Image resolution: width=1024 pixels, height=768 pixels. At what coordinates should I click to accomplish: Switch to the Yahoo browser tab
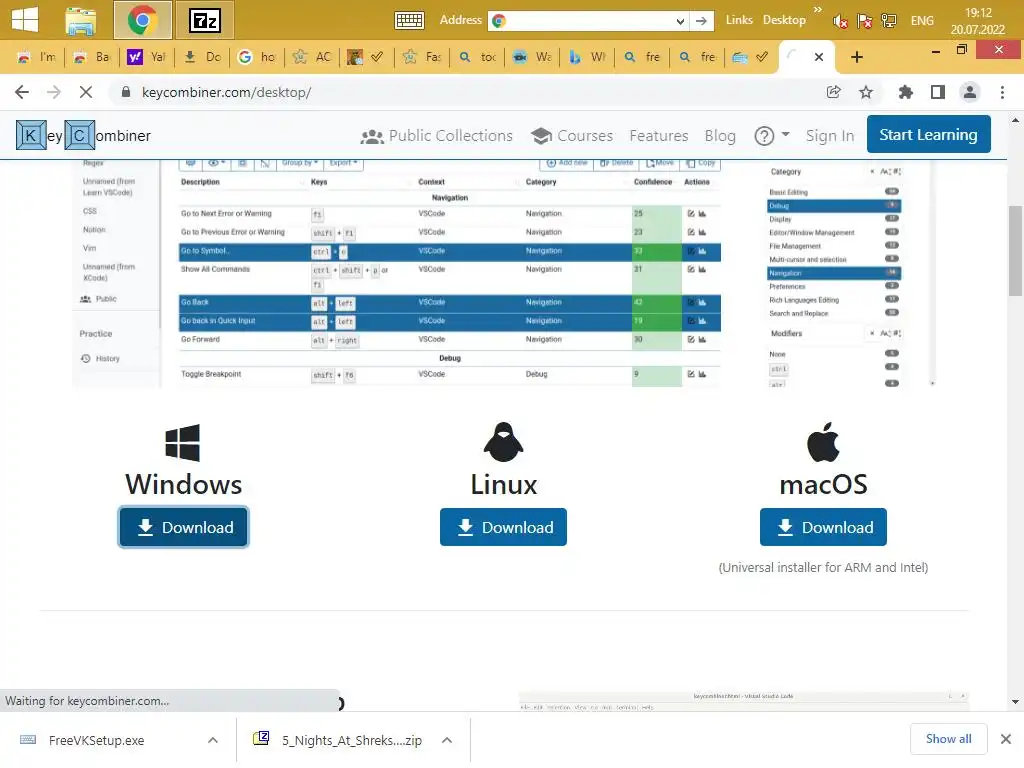[146, 57]
